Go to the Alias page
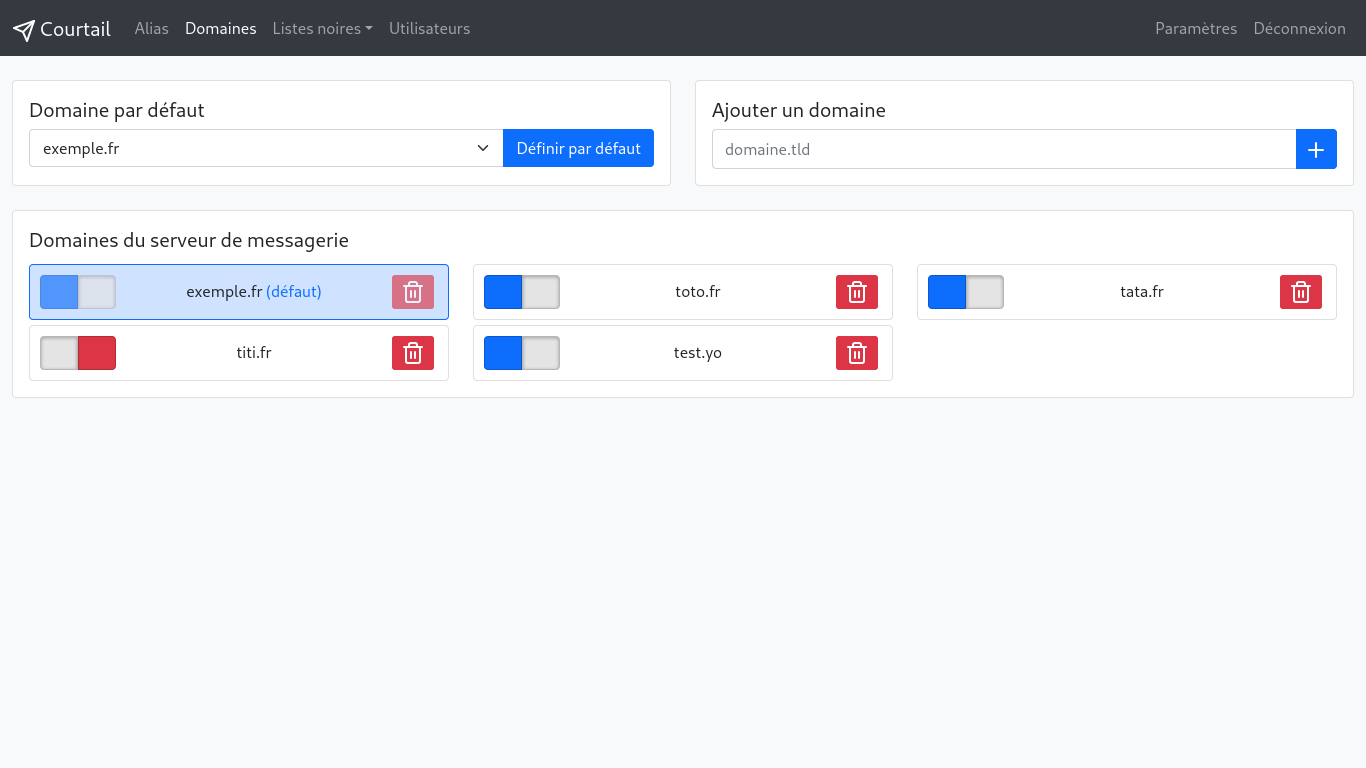This screenshot has height=768, width=1366. [x=152, y=28]
